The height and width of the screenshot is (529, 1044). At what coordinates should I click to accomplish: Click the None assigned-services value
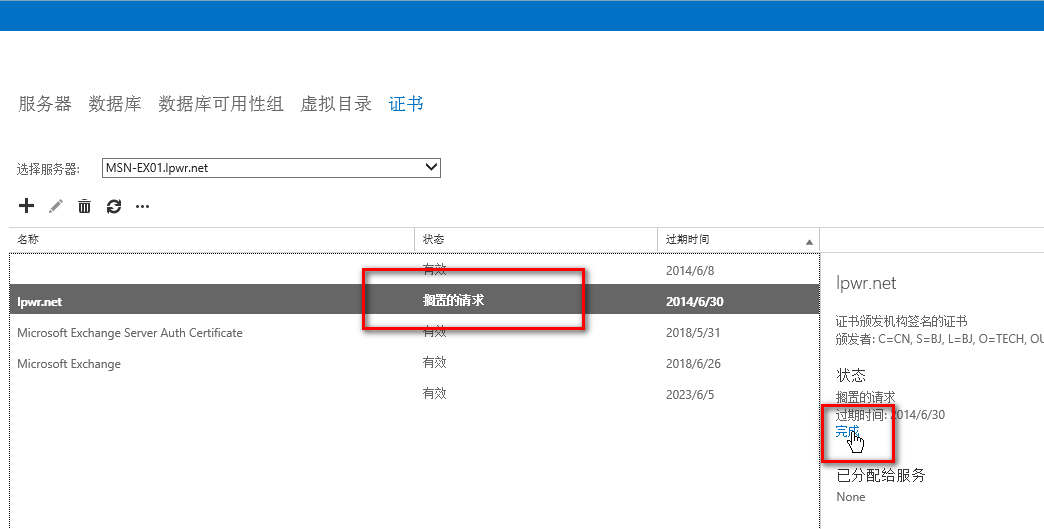[x=851, y=497]
